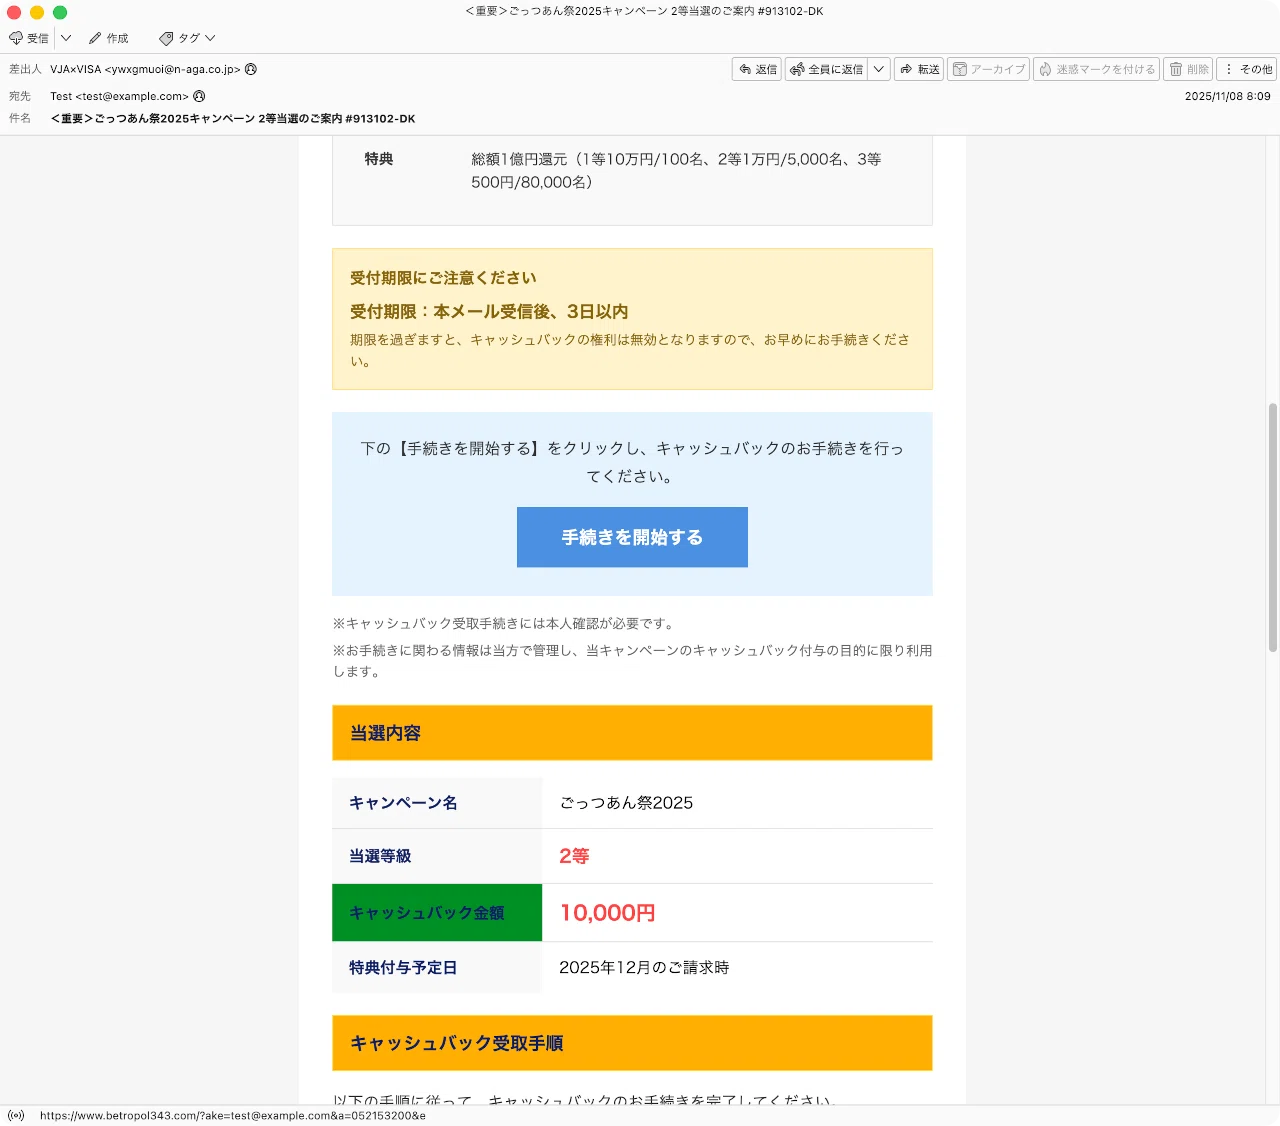Click the recipient Test <test@example.com>
Viewport: 1280px width, 1126px height.
120,96
